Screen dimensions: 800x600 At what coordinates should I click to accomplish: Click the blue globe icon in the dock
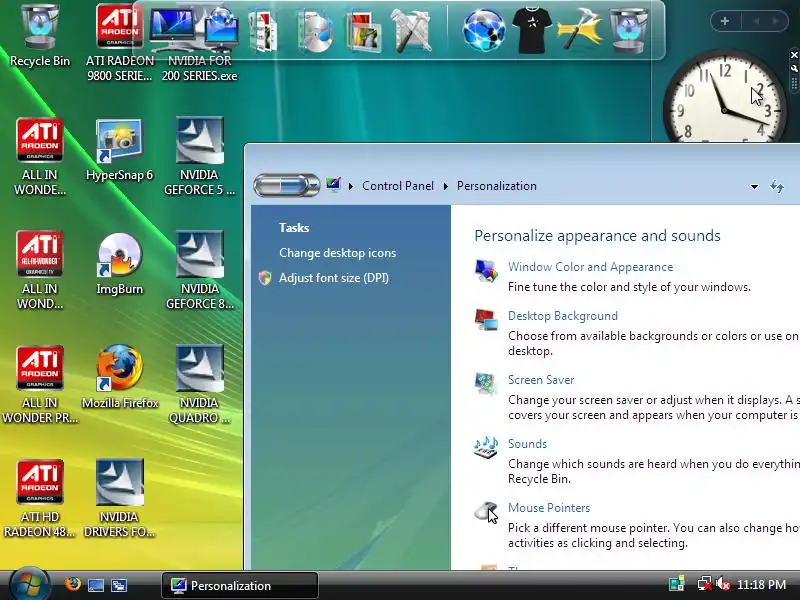click(x=484, y=31)
